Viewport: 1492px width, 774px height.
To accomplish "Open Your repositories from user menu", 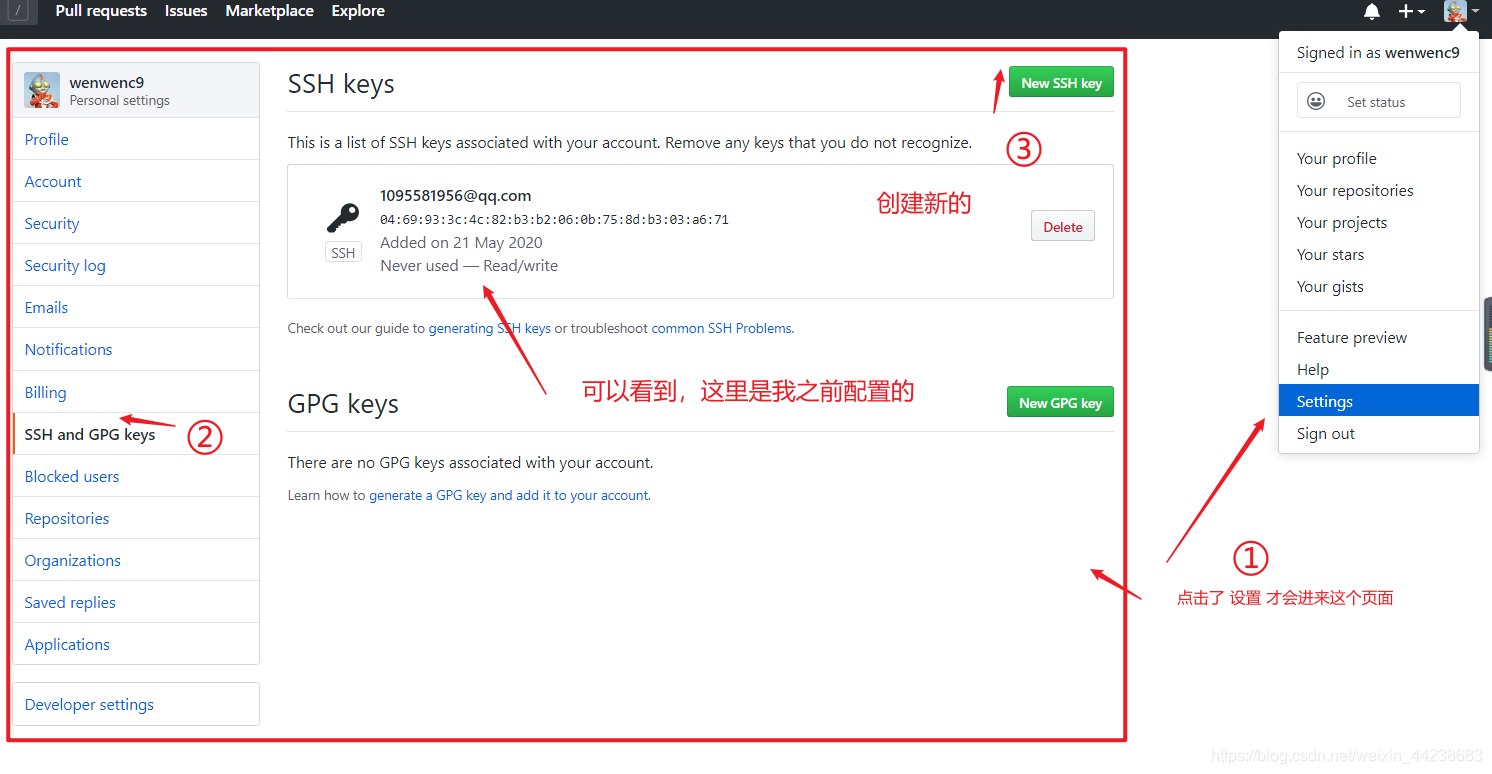I will tap(1379, 190).
